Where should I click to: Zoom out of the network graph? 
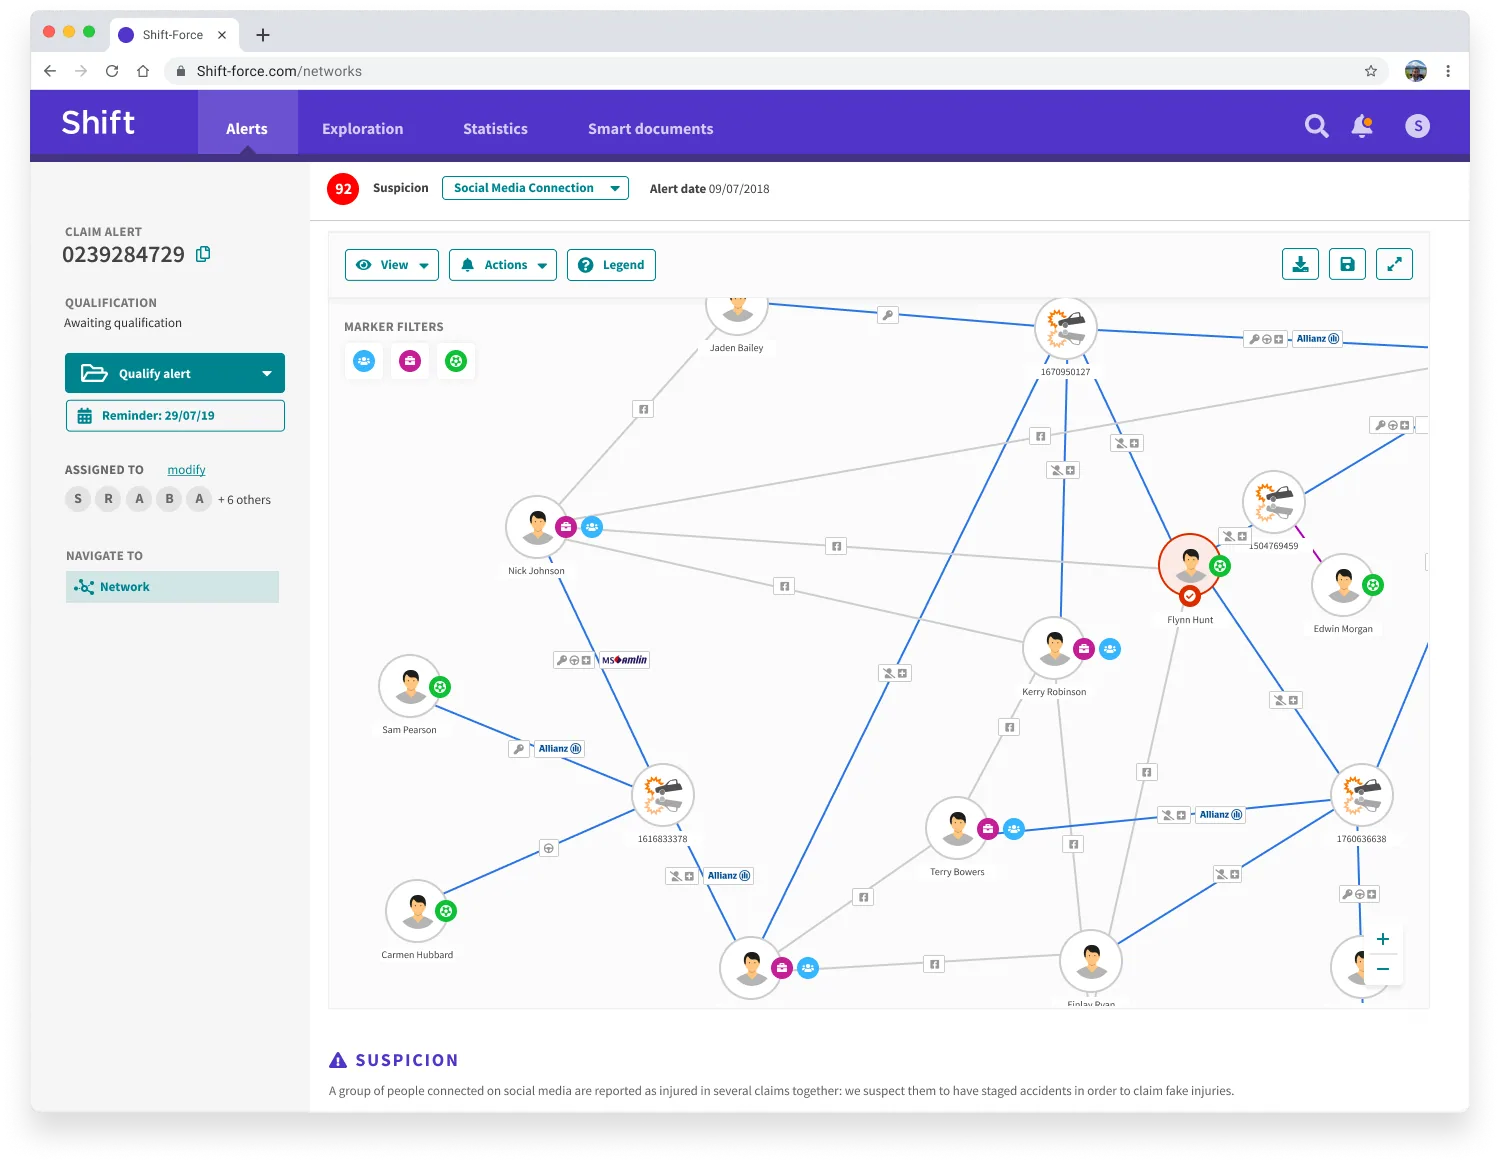1383,969
